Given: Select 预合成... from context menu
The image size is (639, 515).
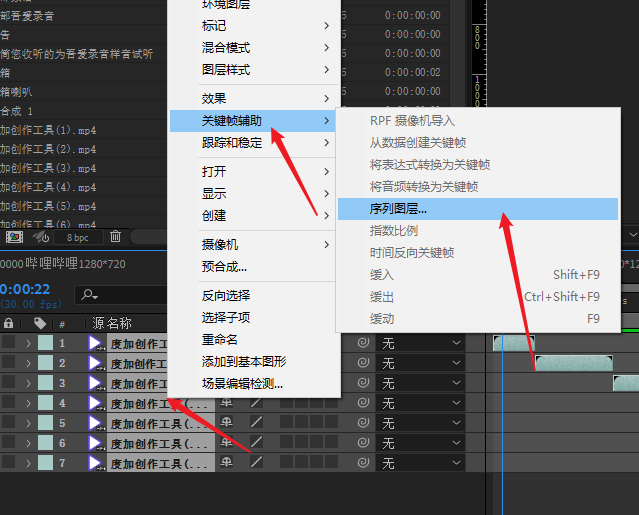Looking at the screenshot, I should [x=255, y=267].
